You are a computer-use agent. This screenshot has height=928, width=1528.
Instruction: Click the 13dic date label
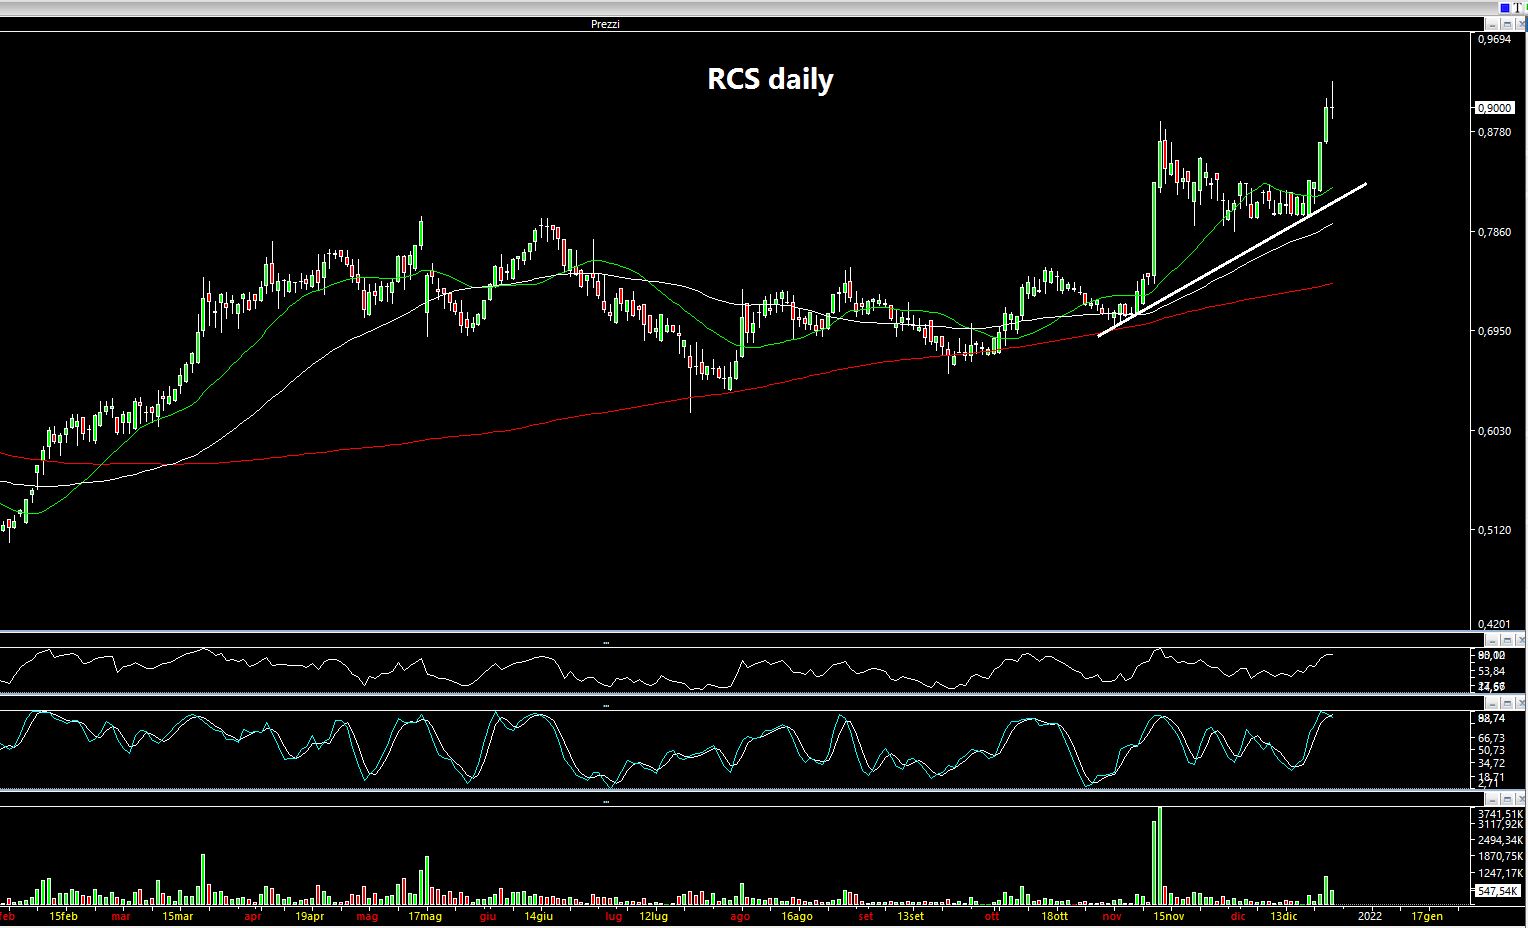coord(1284,916)
